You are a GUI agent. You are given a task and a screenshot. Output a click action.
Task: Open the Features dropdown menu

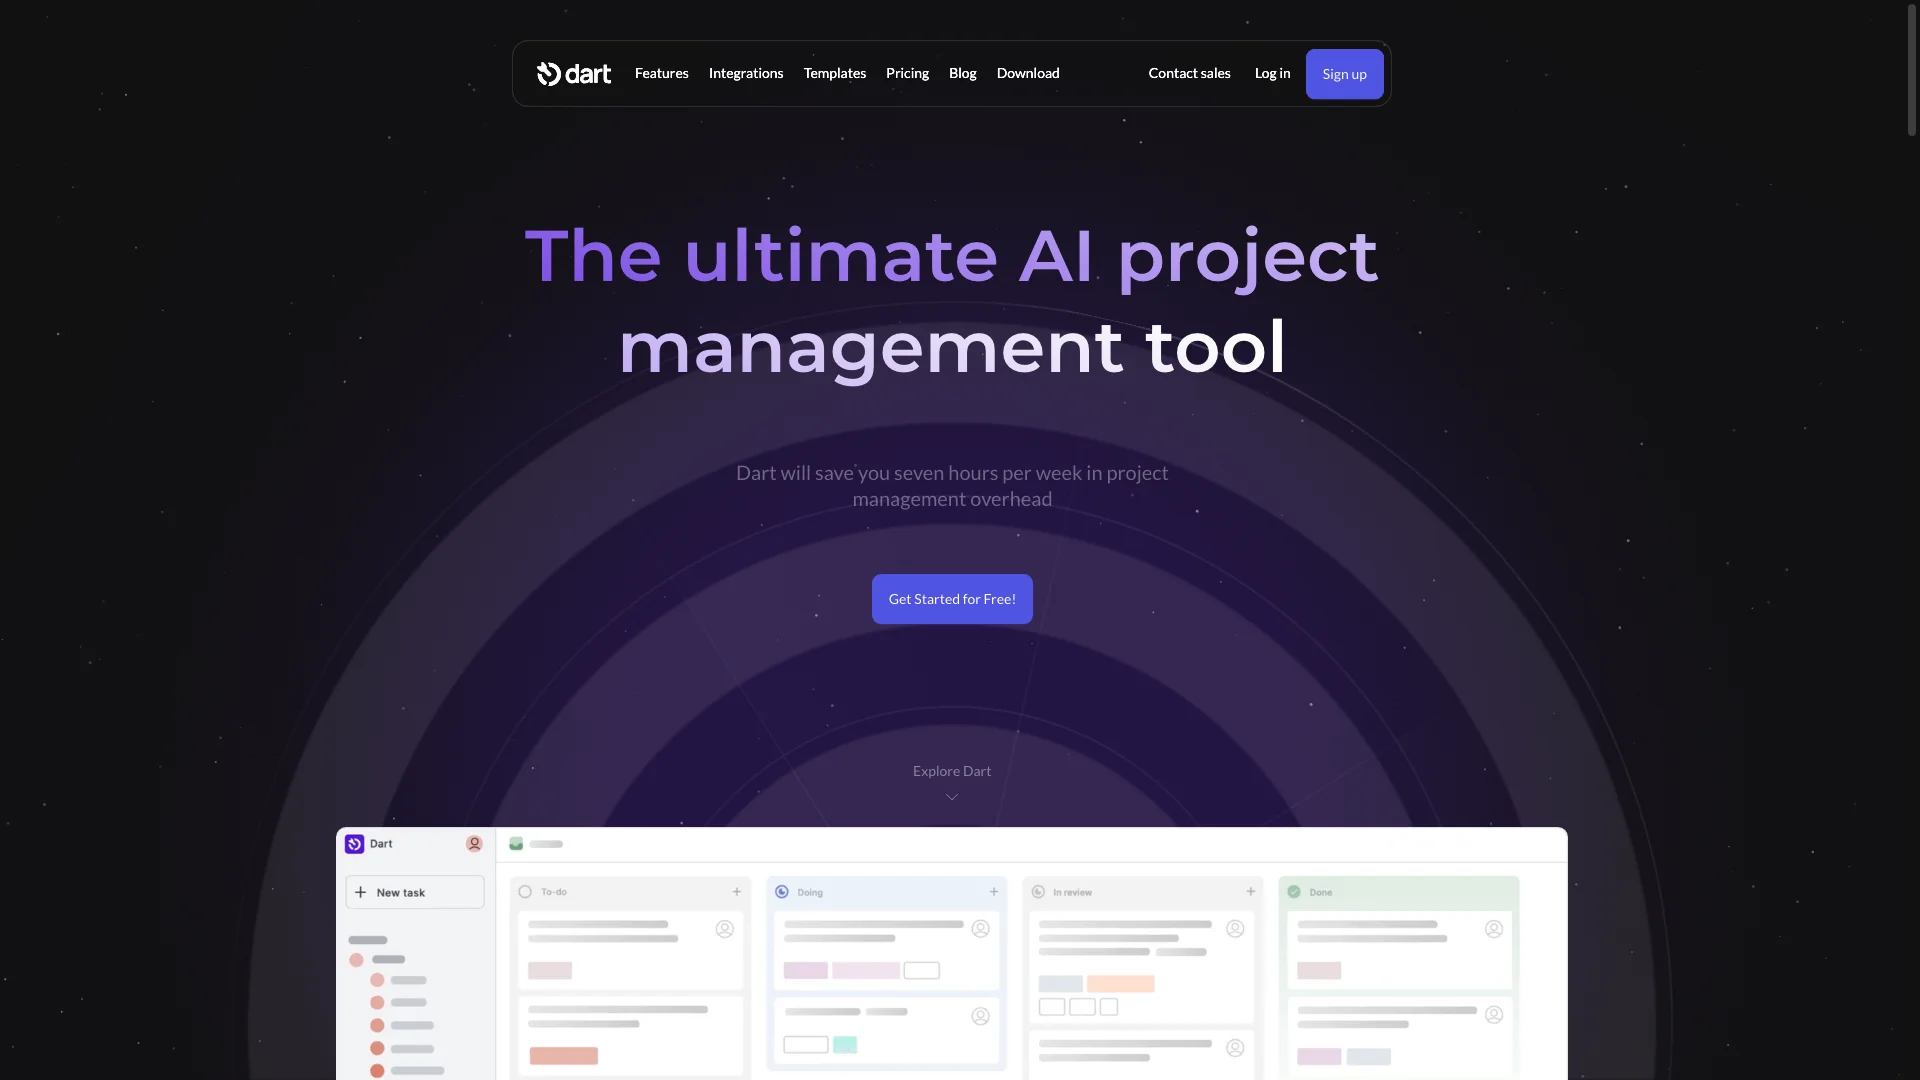click(x=661, y=73)
